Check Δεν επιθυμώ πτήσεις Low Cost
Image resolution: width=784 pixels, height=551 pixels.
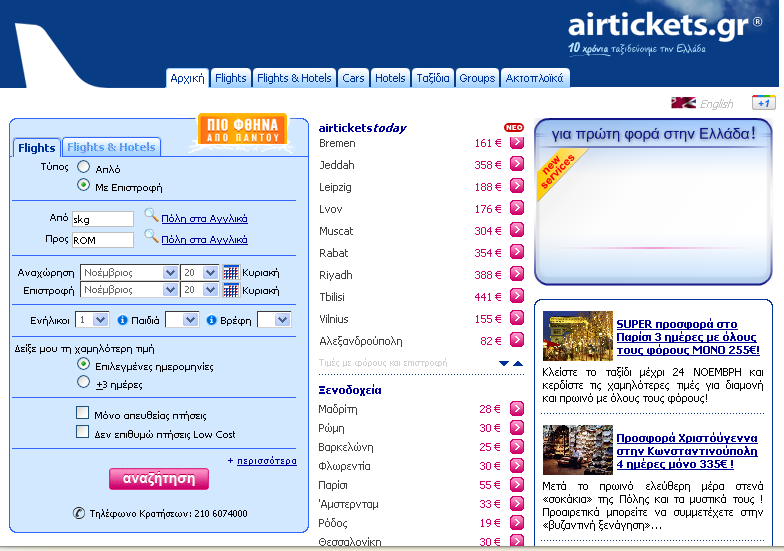pyautogui.click(x=82, y=432)
